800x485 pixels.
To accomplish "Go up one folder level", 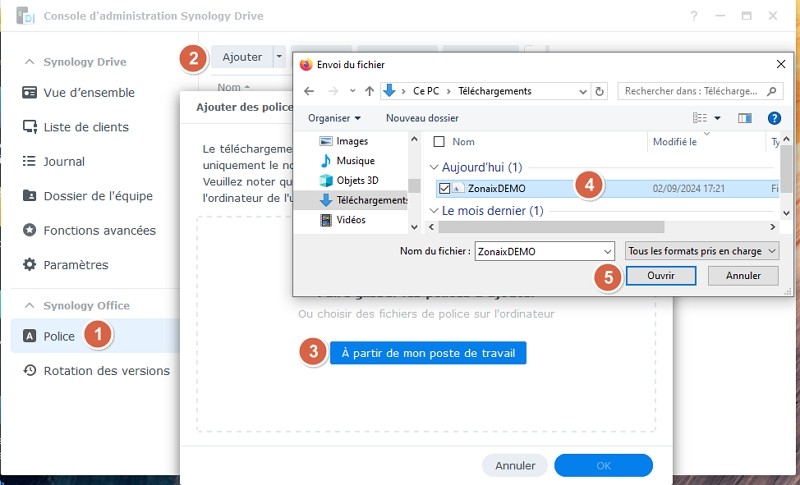I will (x=370, y=91).
